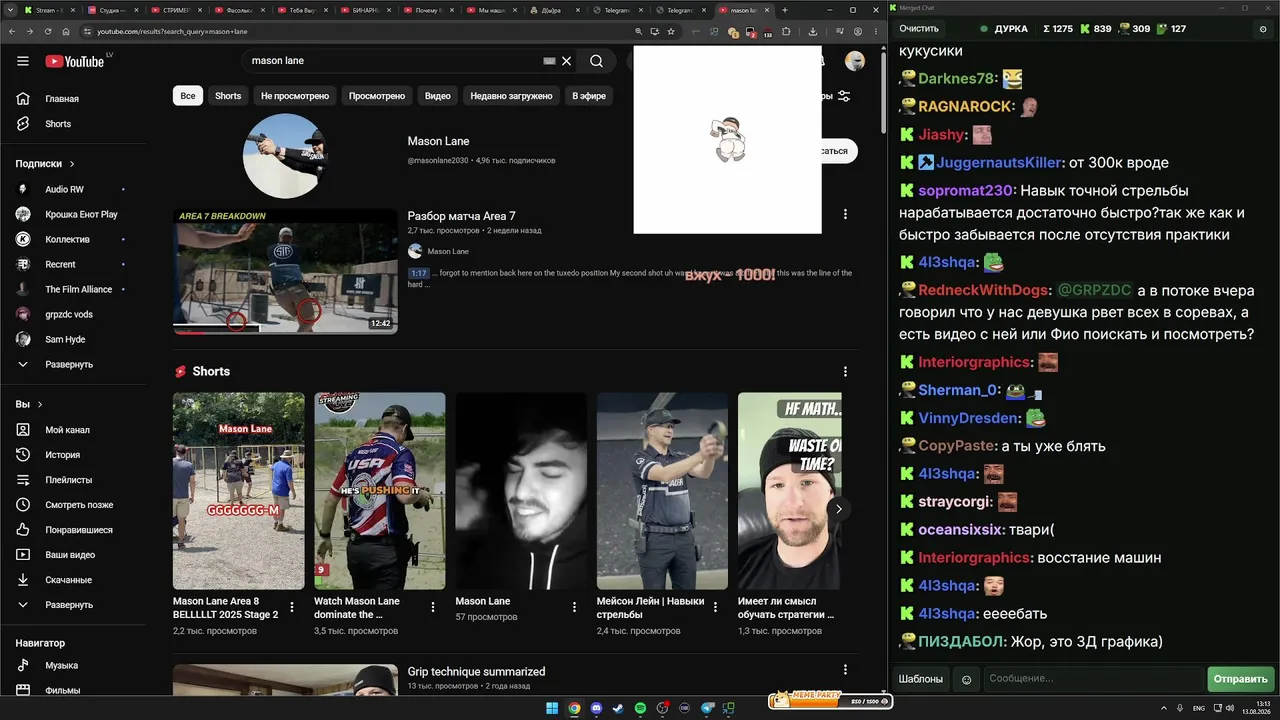Open the on-screen keyboard in search box

549,61
